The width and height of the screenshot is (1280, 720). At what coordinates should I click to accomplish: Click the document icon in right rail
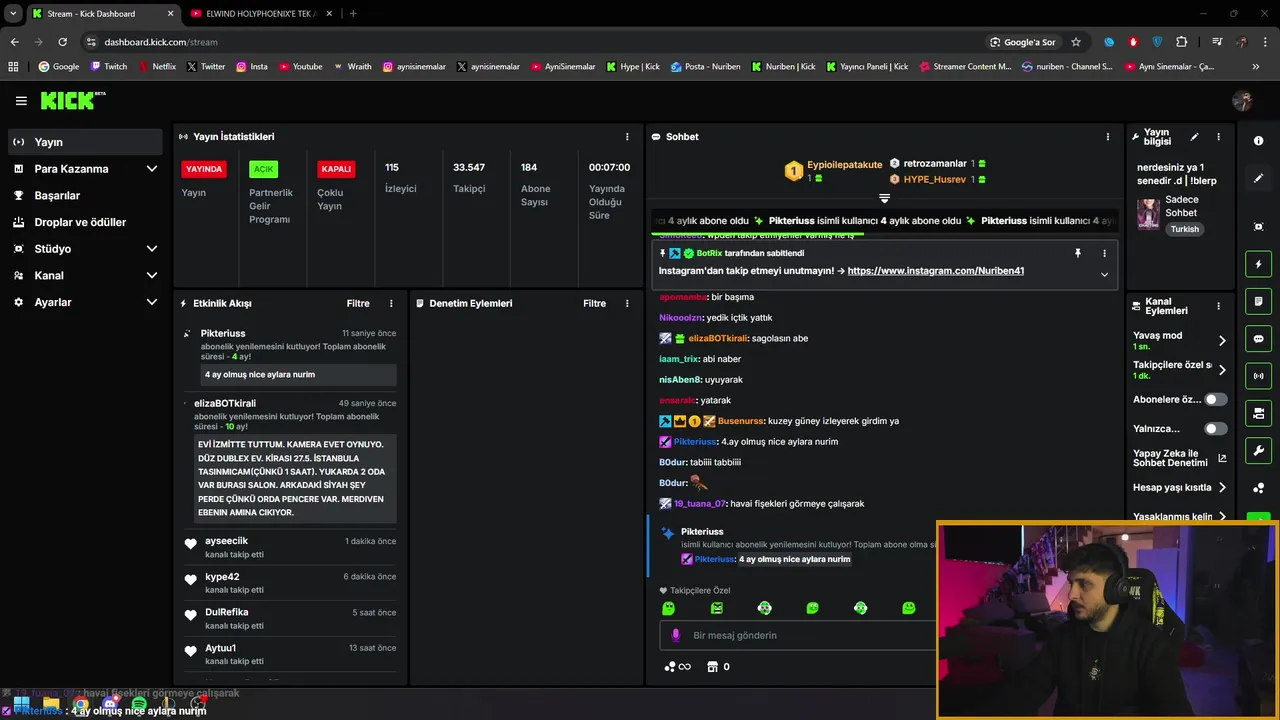click(1258, 301)
